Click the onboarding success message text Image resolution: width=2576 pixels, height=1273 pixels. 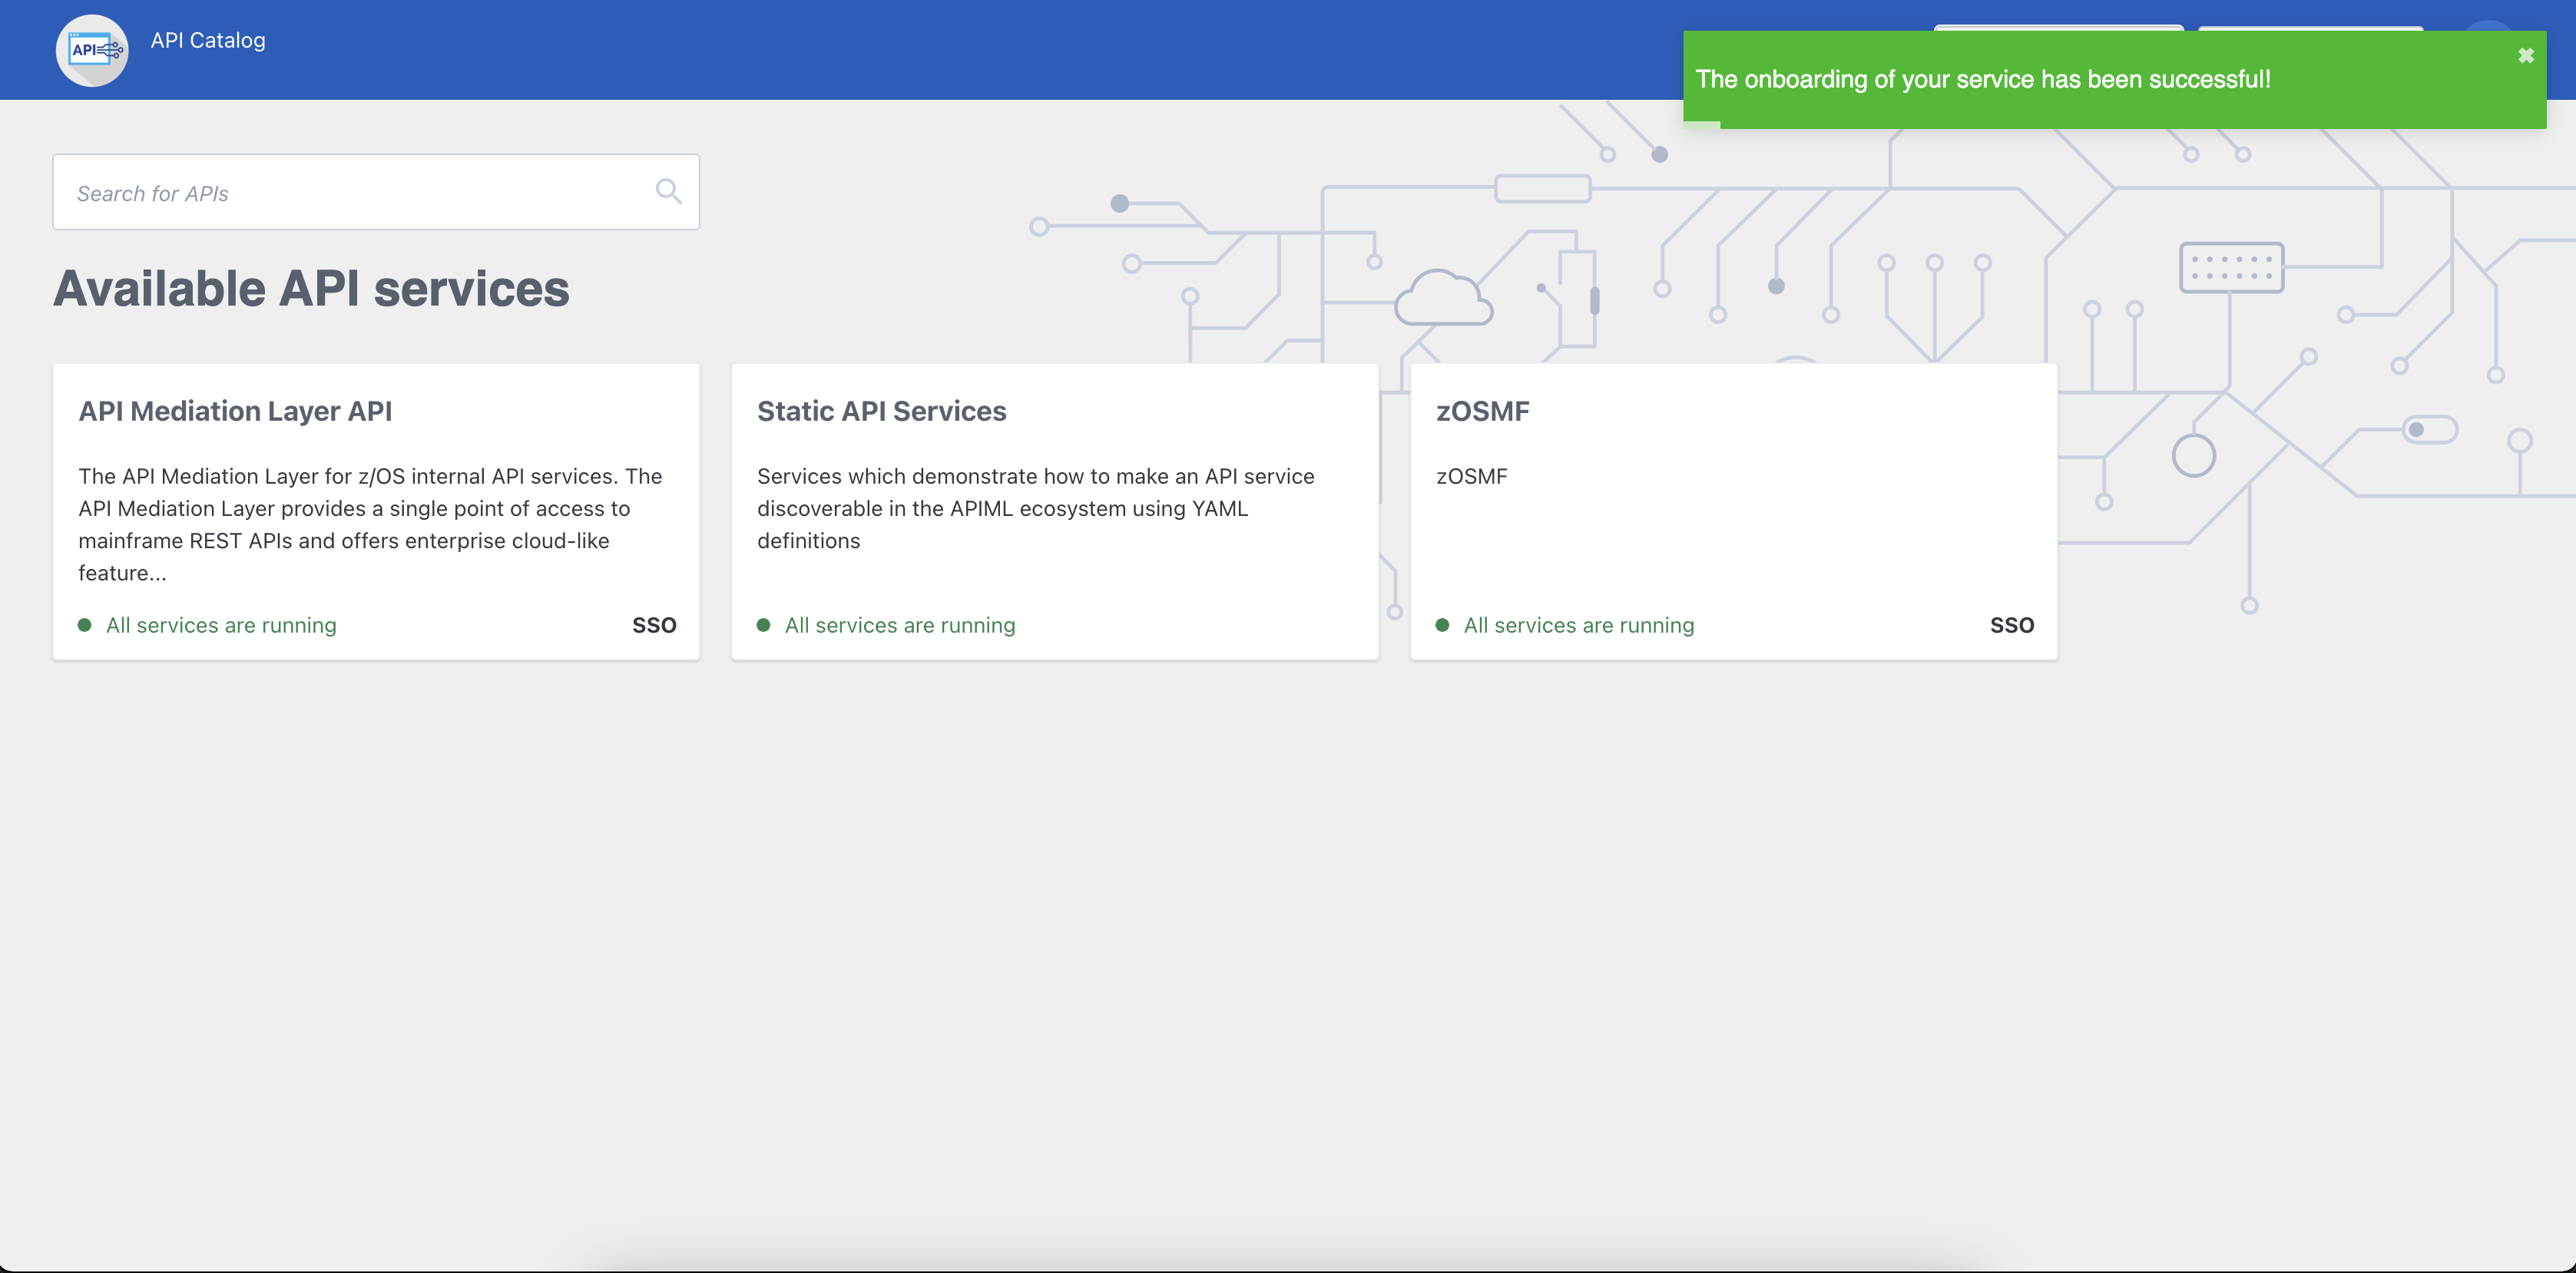tap(1982, 79)
